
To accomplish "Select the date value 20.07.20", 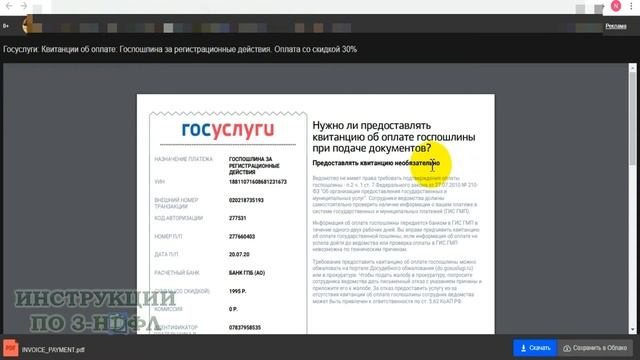I will click(x=239, y=254).
